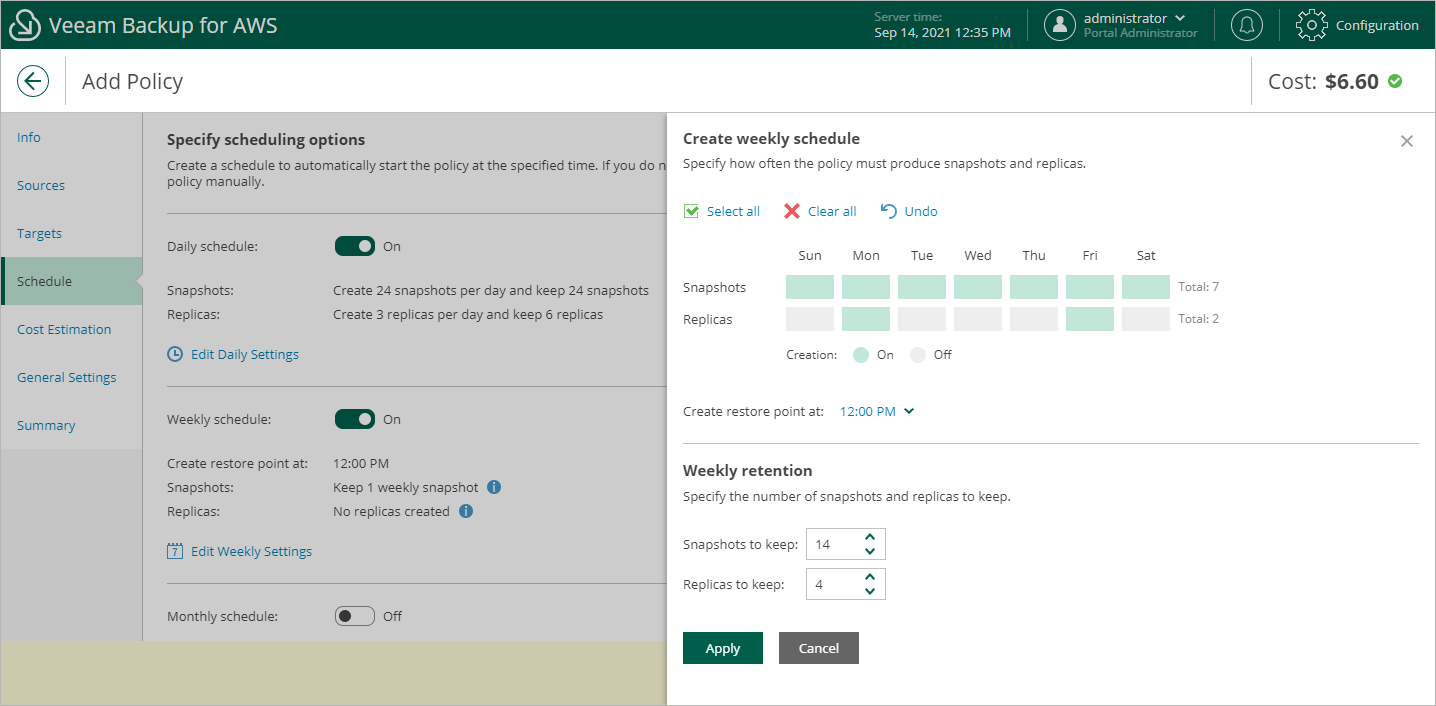
Task: Click the back arrow icon
Action: [33, 81]
